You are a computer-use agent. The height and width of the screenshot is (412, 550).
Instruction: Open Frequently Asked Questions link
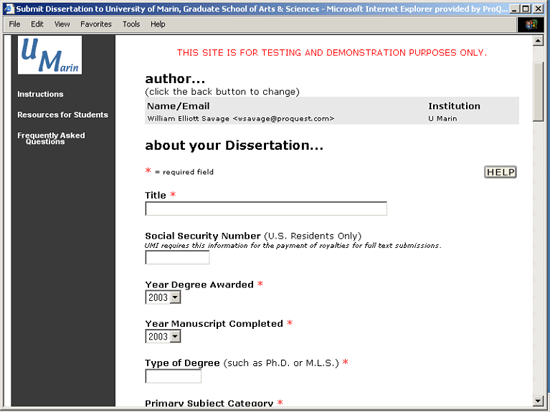coord(51,139)
